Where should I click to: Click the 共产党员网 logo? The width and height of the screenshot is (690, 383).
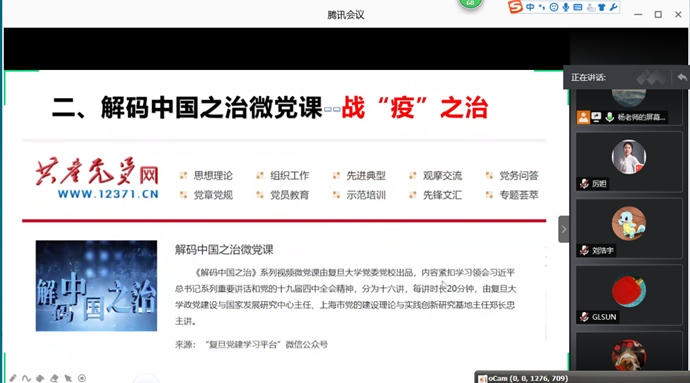coord(97,172)
